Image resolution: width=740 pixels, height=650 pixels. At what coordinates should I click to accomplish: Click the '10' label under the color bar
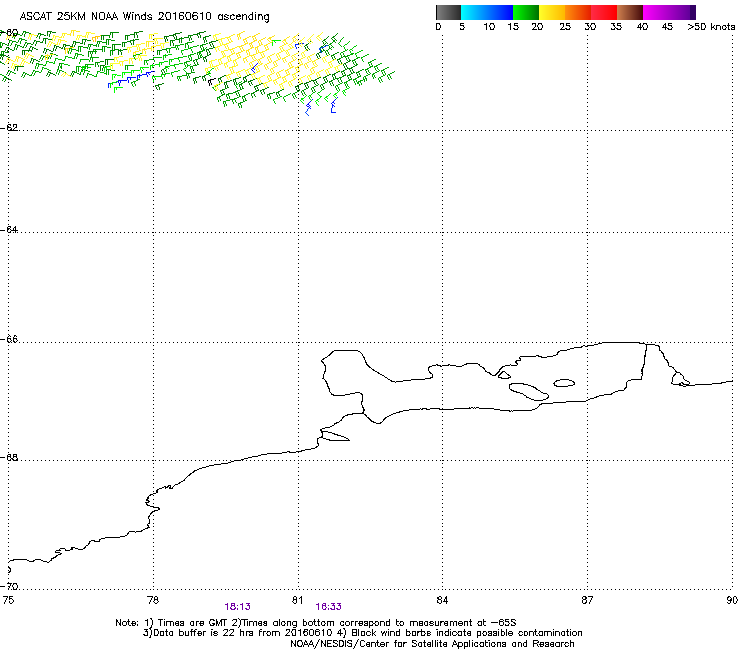point(489,27)
